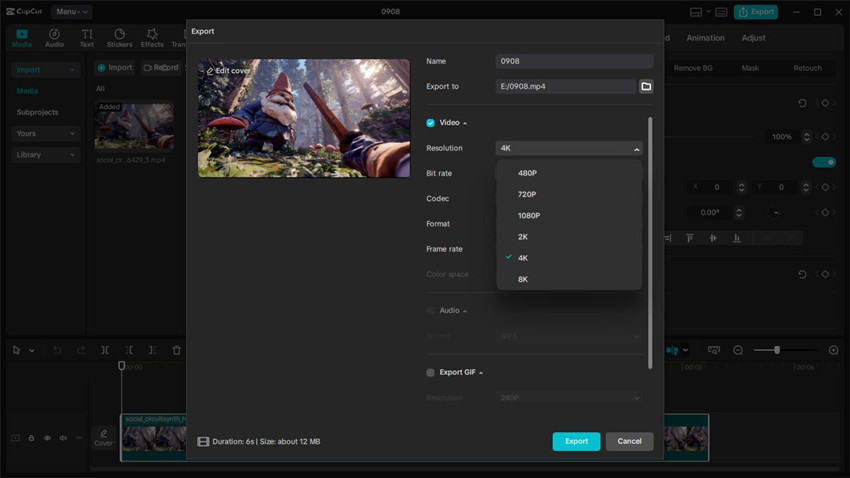Click the align bottom icon in the properties panel
Viewport: 850px width, 478px height.
click(x=737, y=238)
